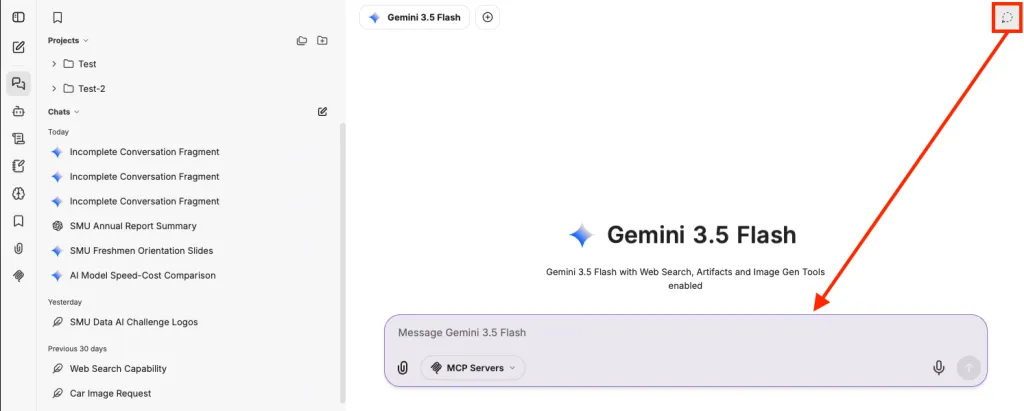Viewport: 1024px width, 411px height.
Task: Open the SMU Data AI Challenge Logos chat
Action: (x=134, y=322)
